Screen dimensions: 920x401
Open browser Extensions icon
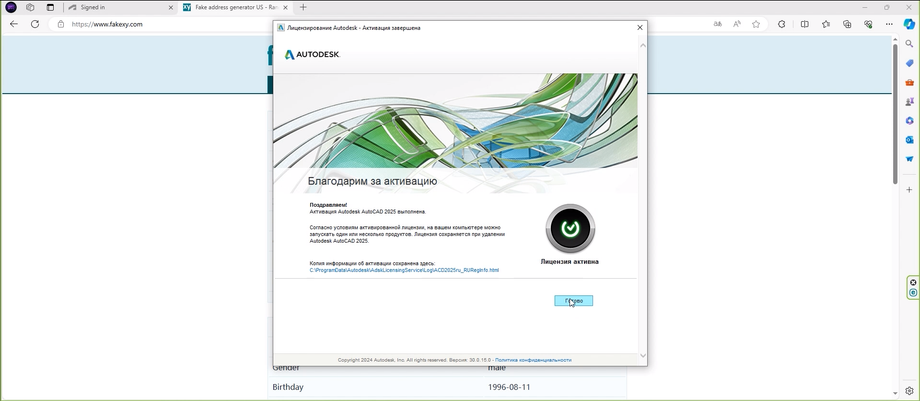pos(782,24)
